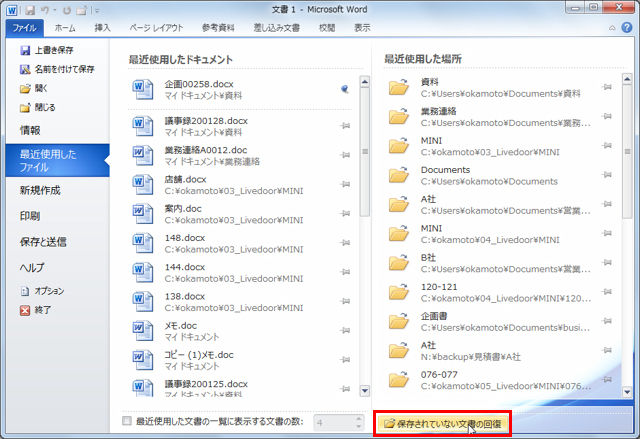Image resolution: width=640 pixels, height=439 pixels.
Task: Pin 144.docx to the recent list
Action: 345,272
